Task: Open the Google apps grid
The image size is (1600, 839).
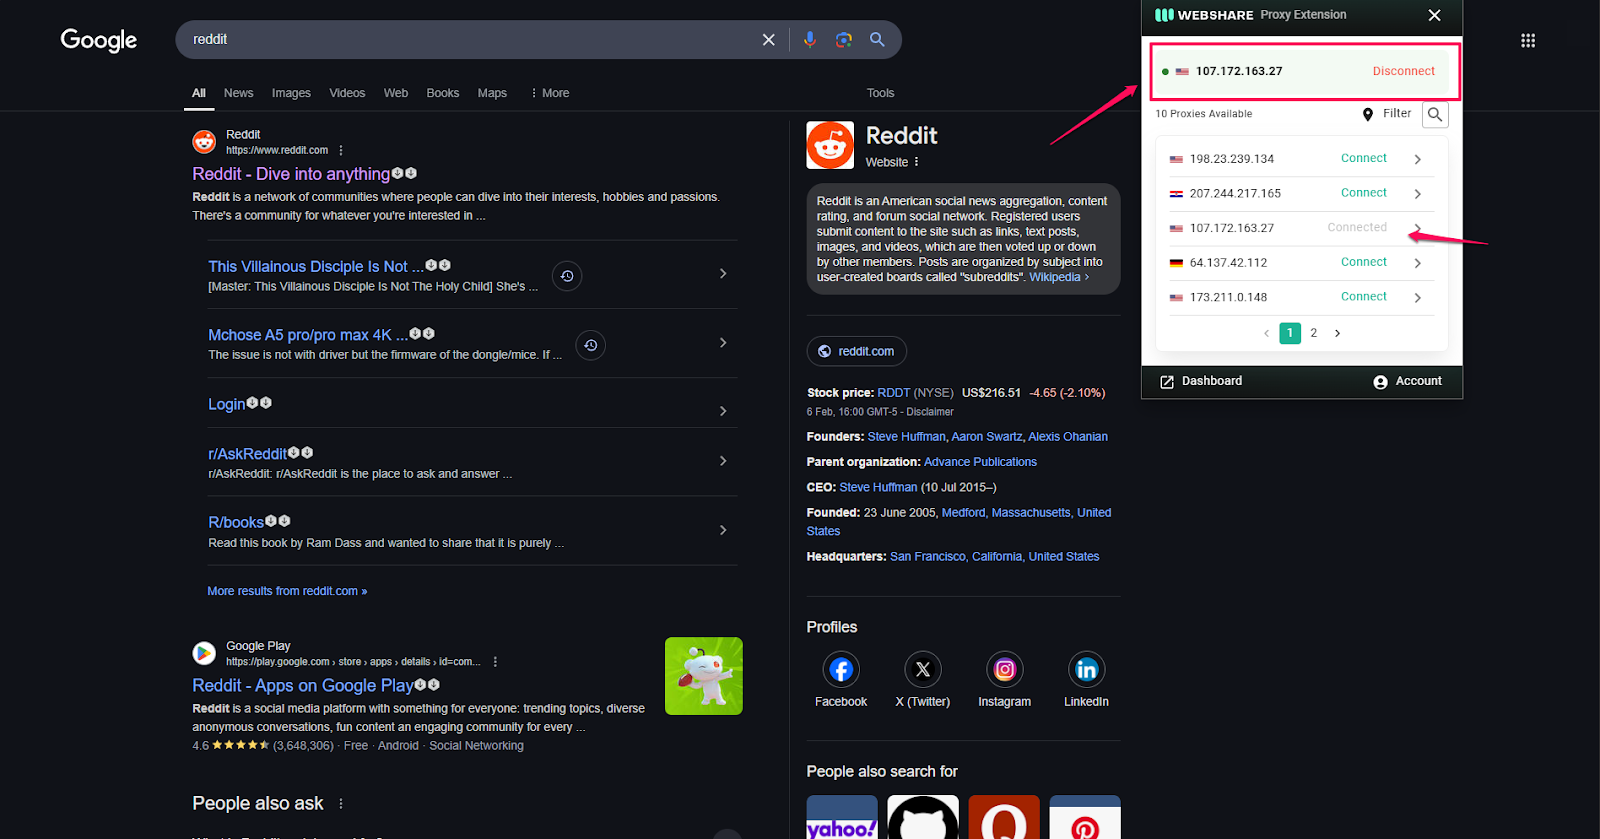Action: (1528, 41)
